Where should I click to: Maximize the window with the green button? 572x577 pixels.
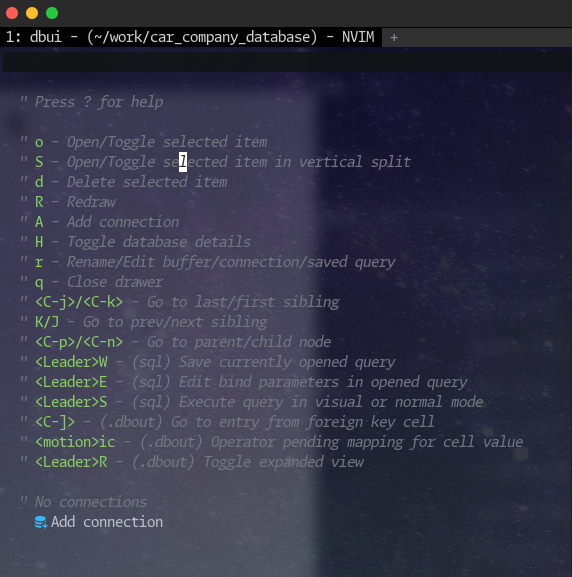click(x=52, y=13)
